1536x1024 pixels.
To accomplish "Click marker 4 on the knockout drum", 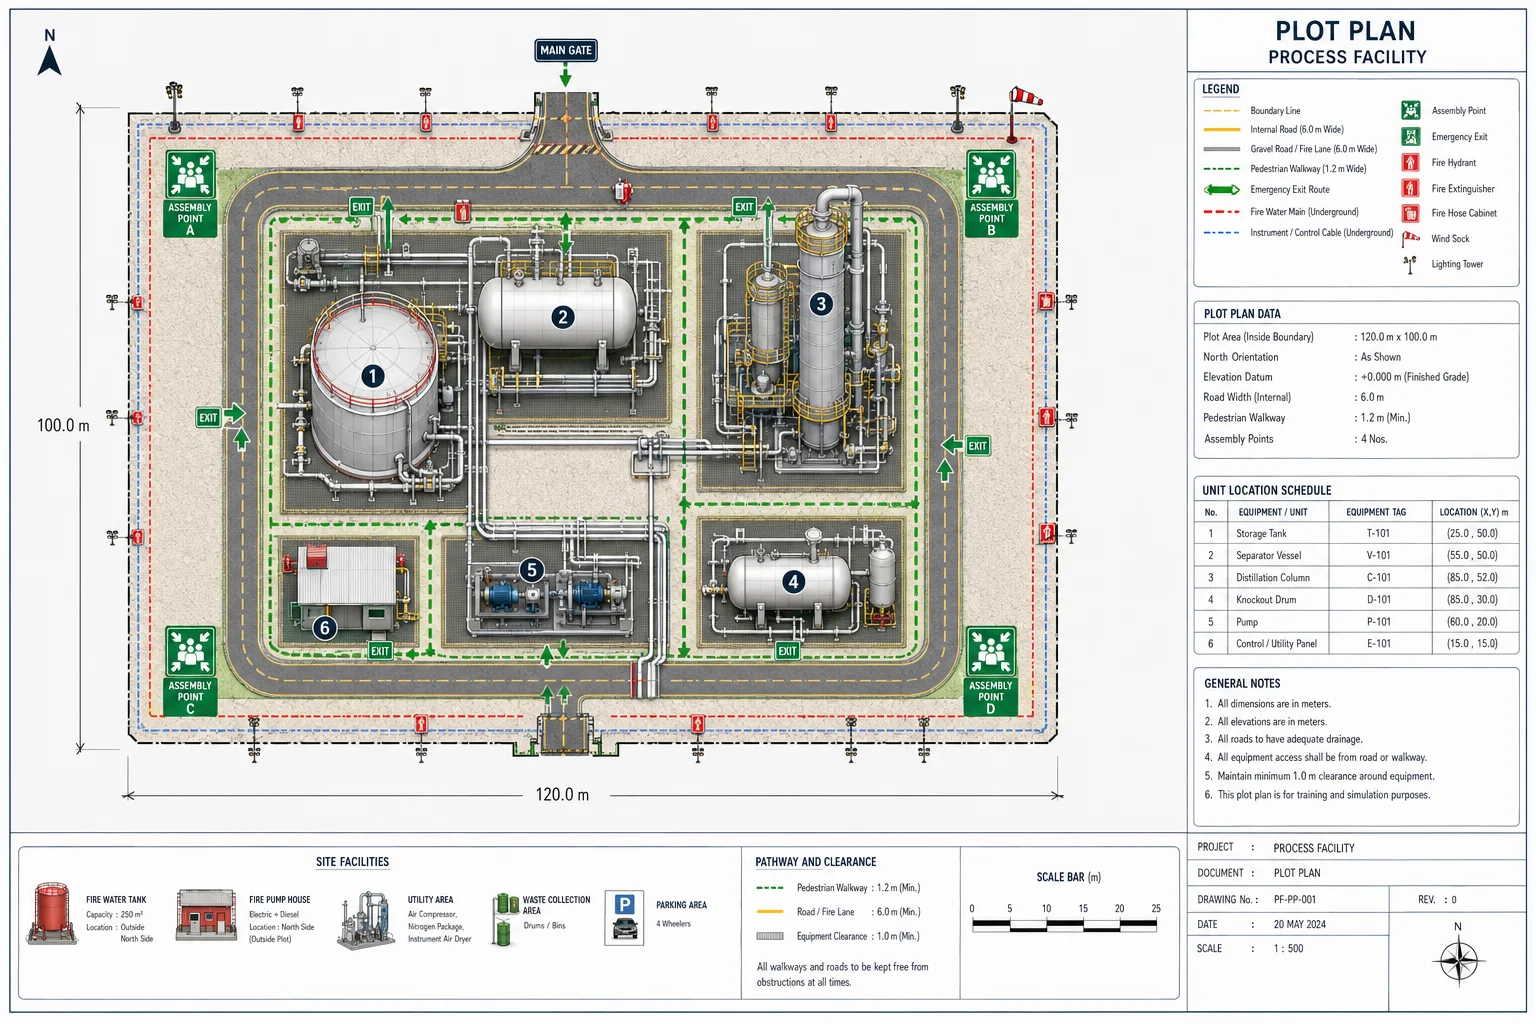I will 794,582.
